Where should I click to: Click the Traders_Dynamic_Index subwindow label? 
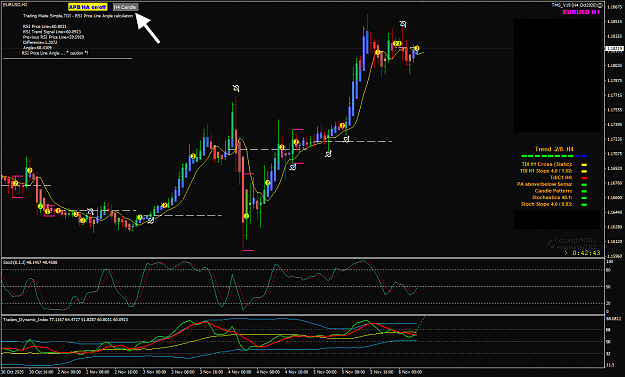[66, 319]
